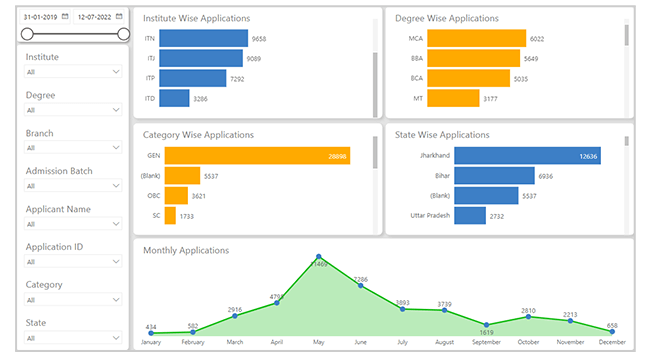
Task: Edit the start date field 31-01-2019
Action: (45, 17)
